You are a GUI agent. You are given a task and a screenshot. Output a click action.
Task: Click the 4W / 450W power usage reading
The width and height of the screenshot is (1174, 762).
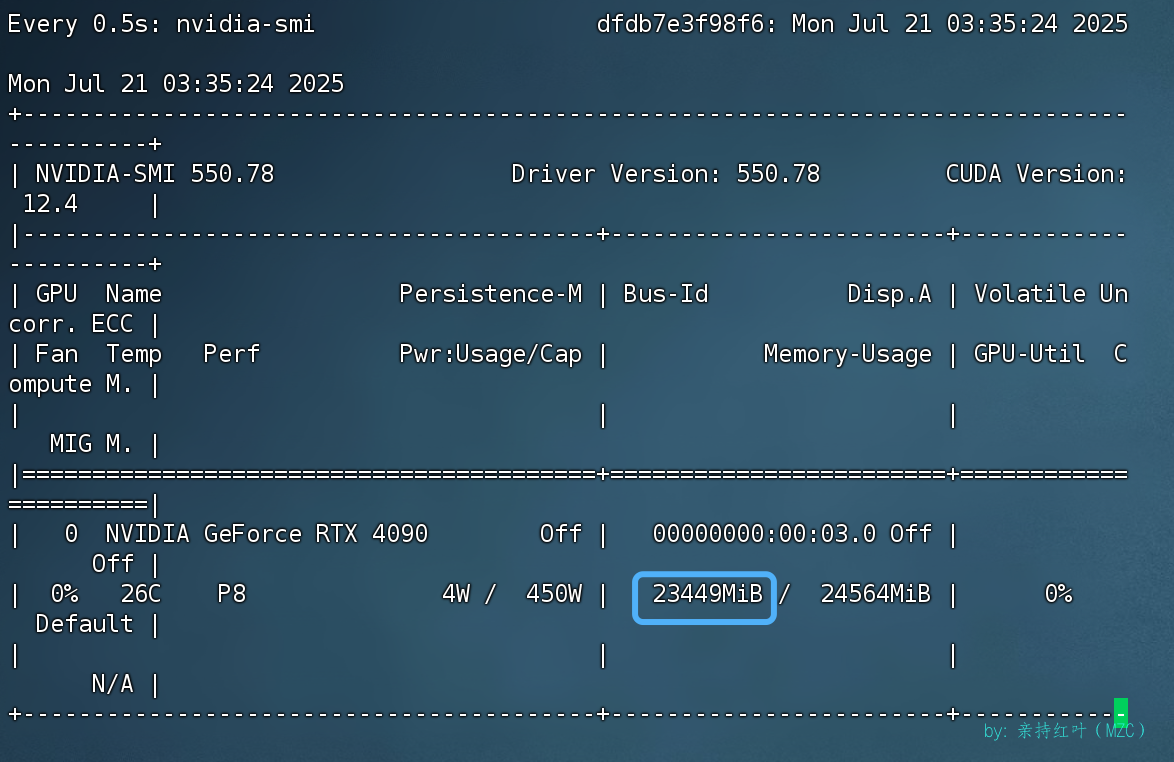(x=514, y=594)
